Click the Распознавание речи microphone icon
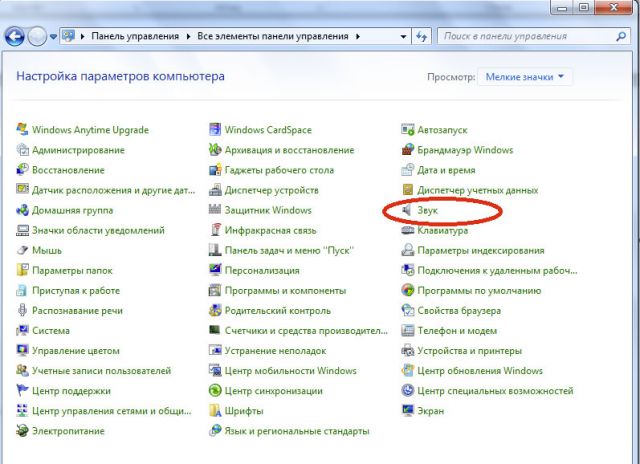640x464 pixels. pyautogui.click(x=22, y=311)
